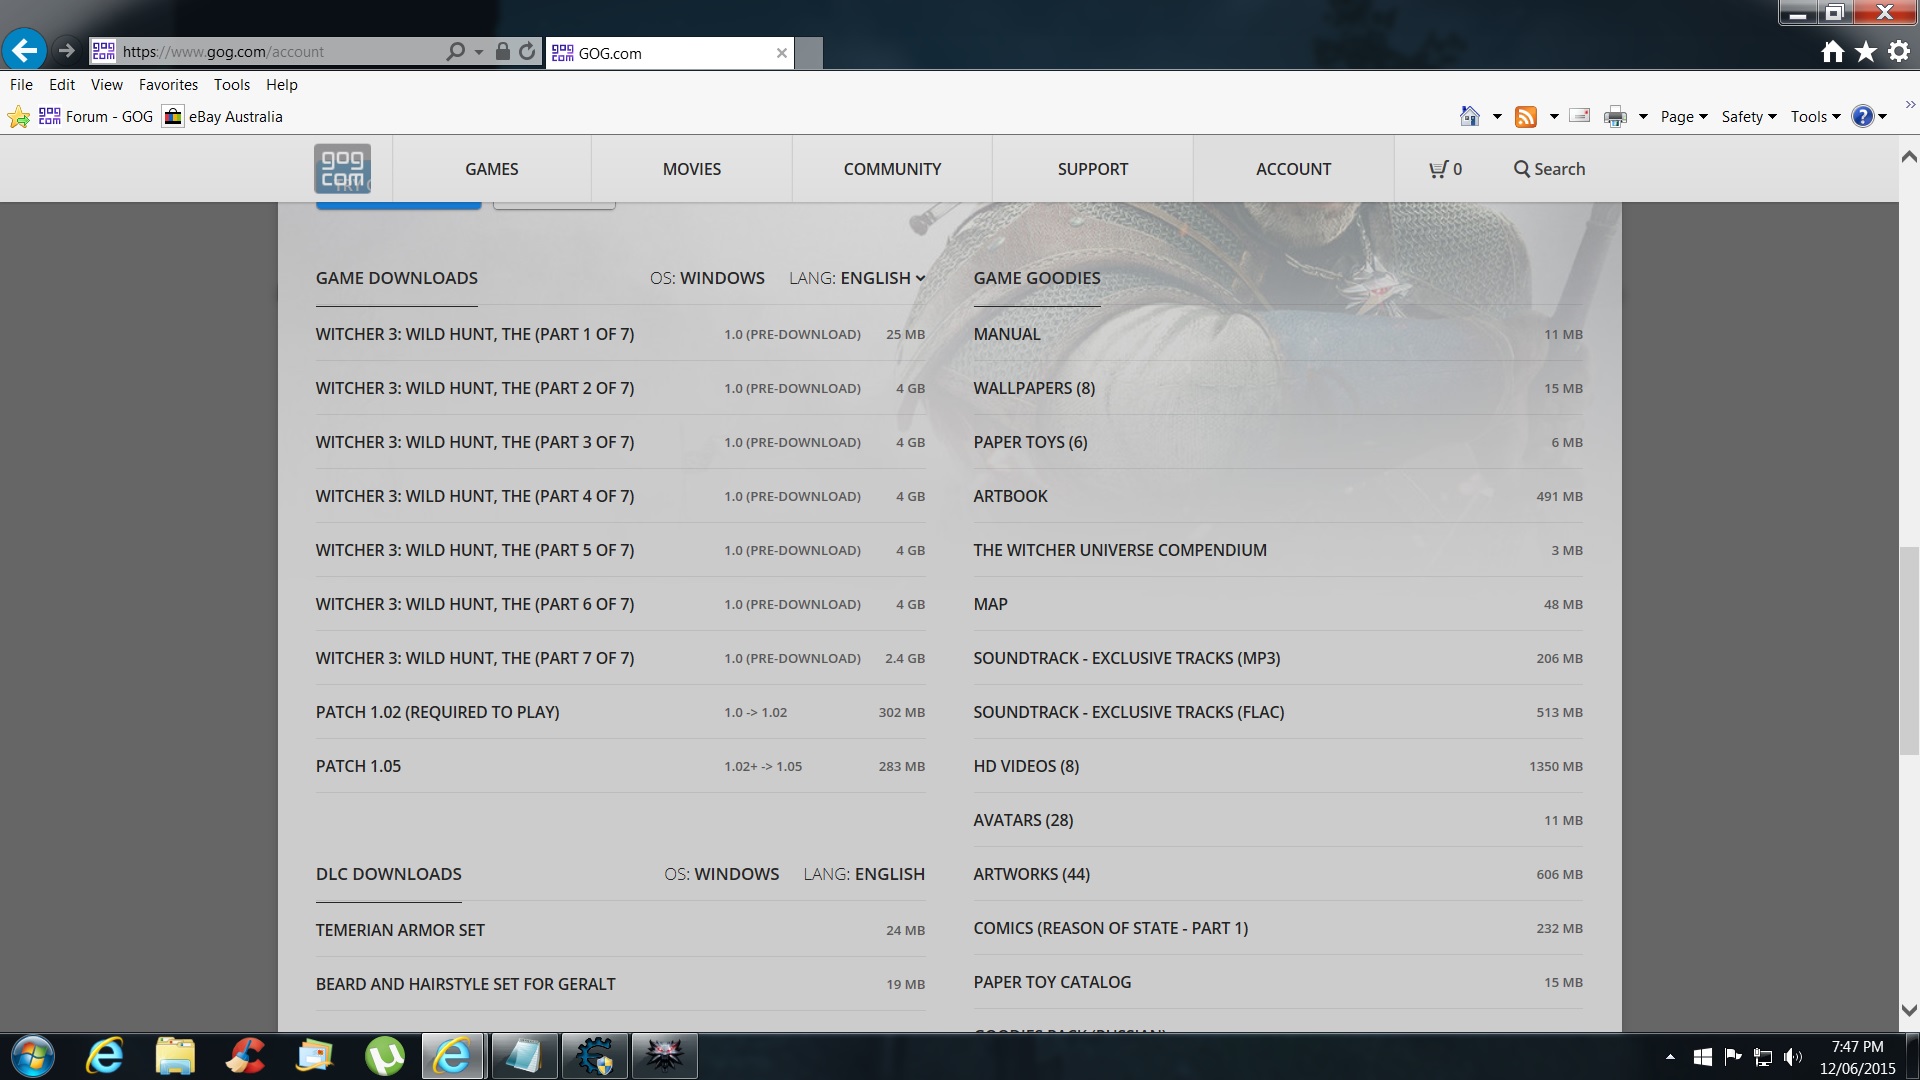Download Witcher 3 Part 1 of 7
1920x1080 pixels.
tap(620, 334)
